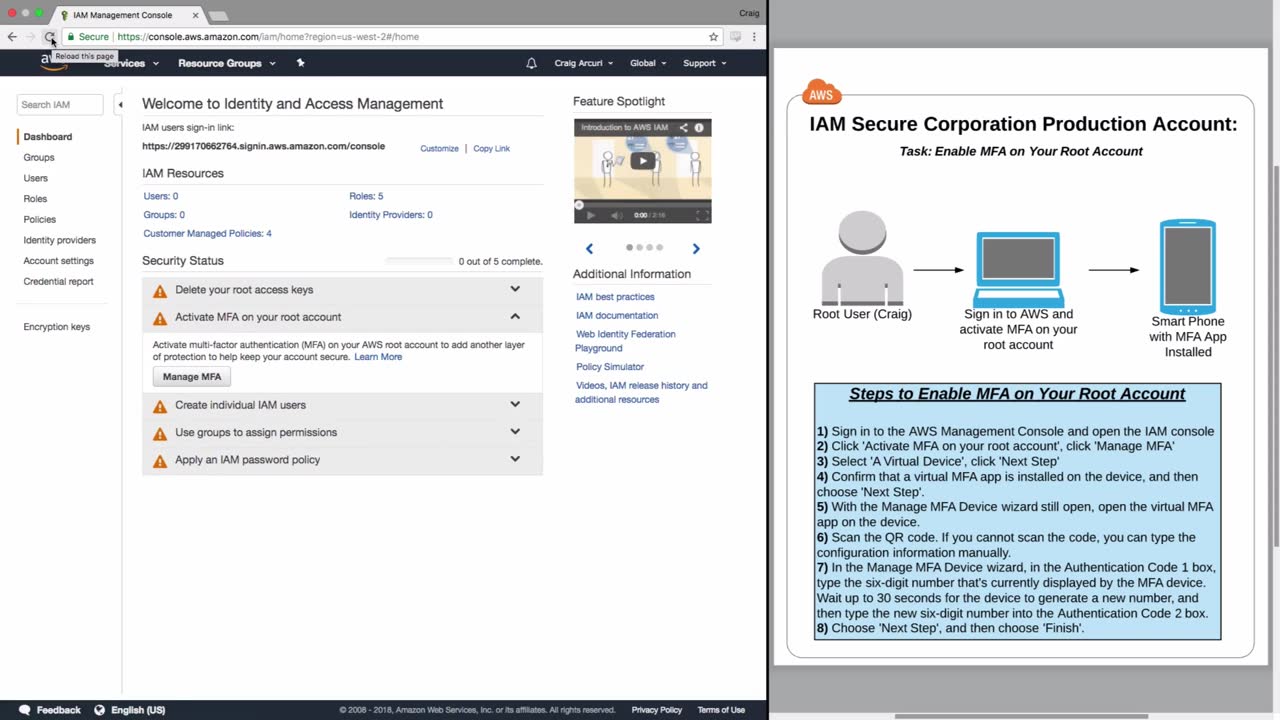
Task: Close the IAM Management Console tab
Action: 195,15
